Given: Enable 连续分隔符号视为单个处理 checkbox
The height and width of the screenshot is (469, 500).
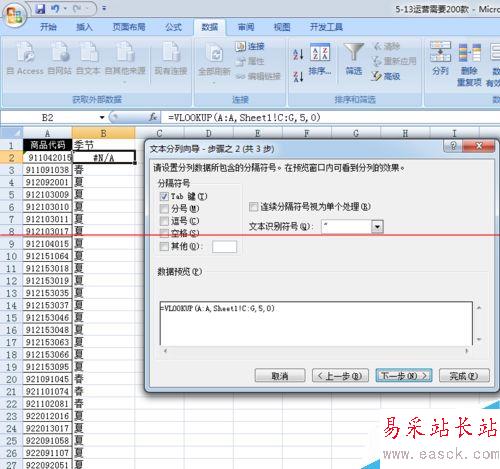Looking at the screenshot, I should click(253, 207).
